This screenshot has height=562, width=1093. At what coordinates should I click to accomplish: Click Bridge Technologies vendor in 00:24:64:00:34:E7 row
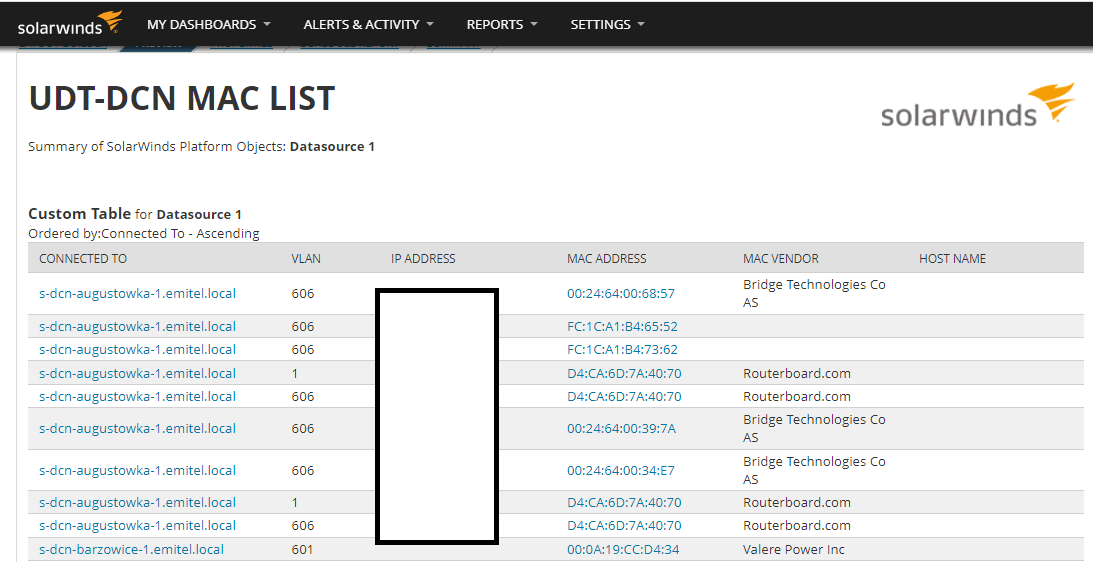814,471
